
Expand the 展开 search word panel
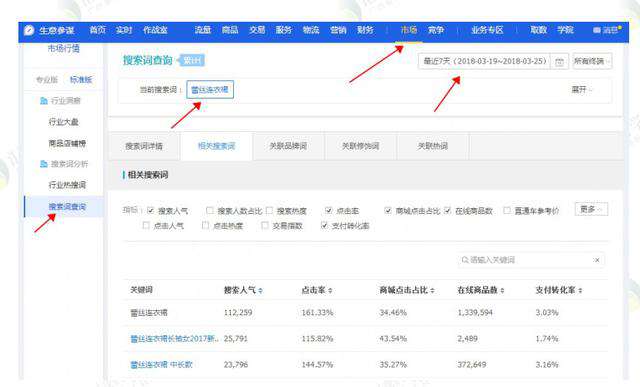[582, 89]
